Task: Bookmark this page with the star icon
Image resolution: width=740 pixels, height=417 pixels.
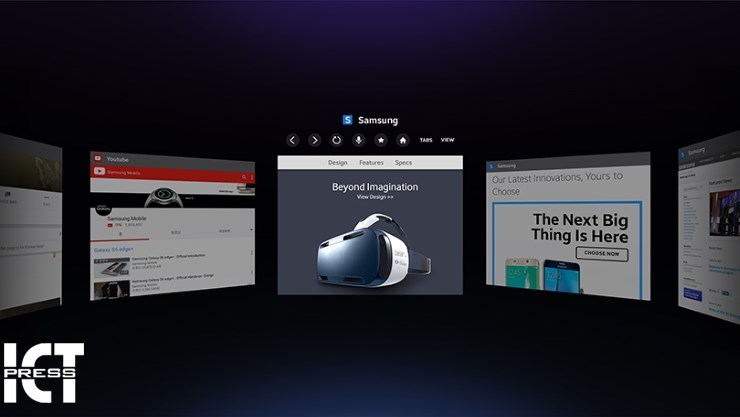Action: [x=380, y=140]
